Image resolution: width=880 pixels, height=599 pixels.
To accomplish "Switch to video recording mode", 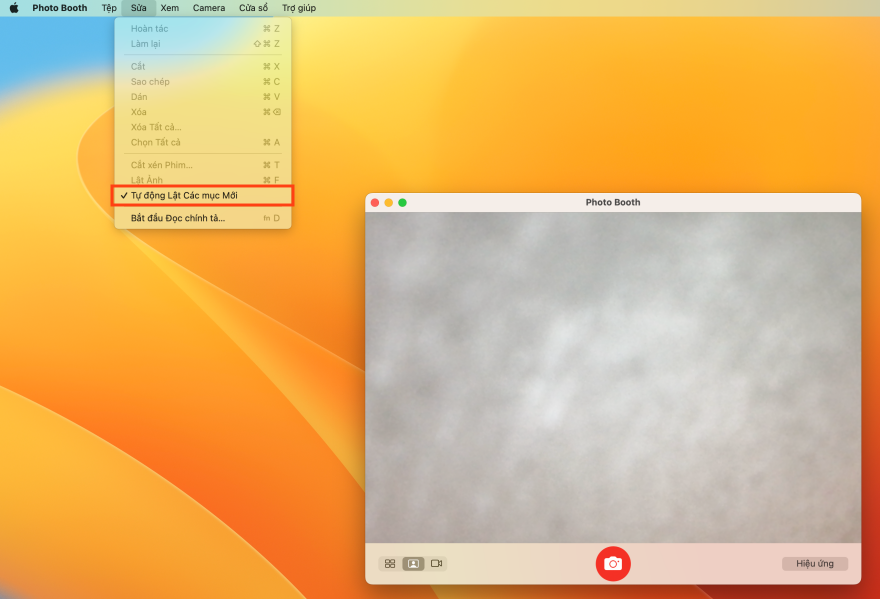I will pos(436,564).
